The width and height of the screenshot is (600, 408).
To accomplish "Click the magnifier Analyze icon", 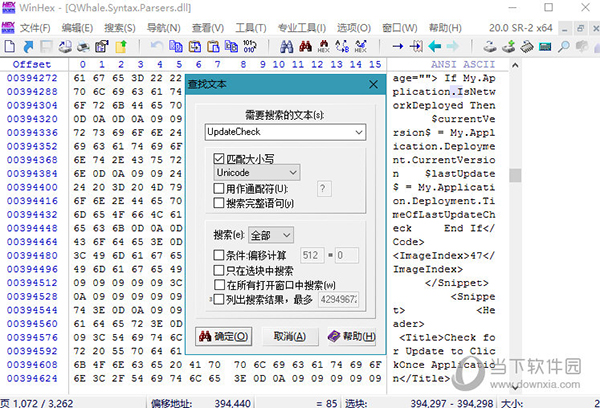I will [563, 47].
